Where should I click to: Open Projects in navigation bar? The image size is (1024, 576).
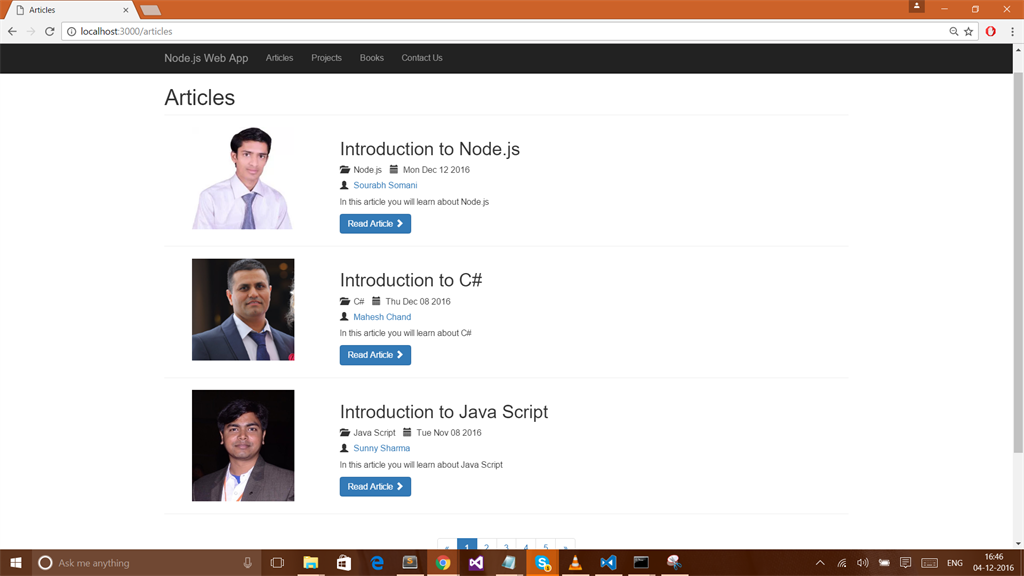pyautogui.click(x=327, y=58)
